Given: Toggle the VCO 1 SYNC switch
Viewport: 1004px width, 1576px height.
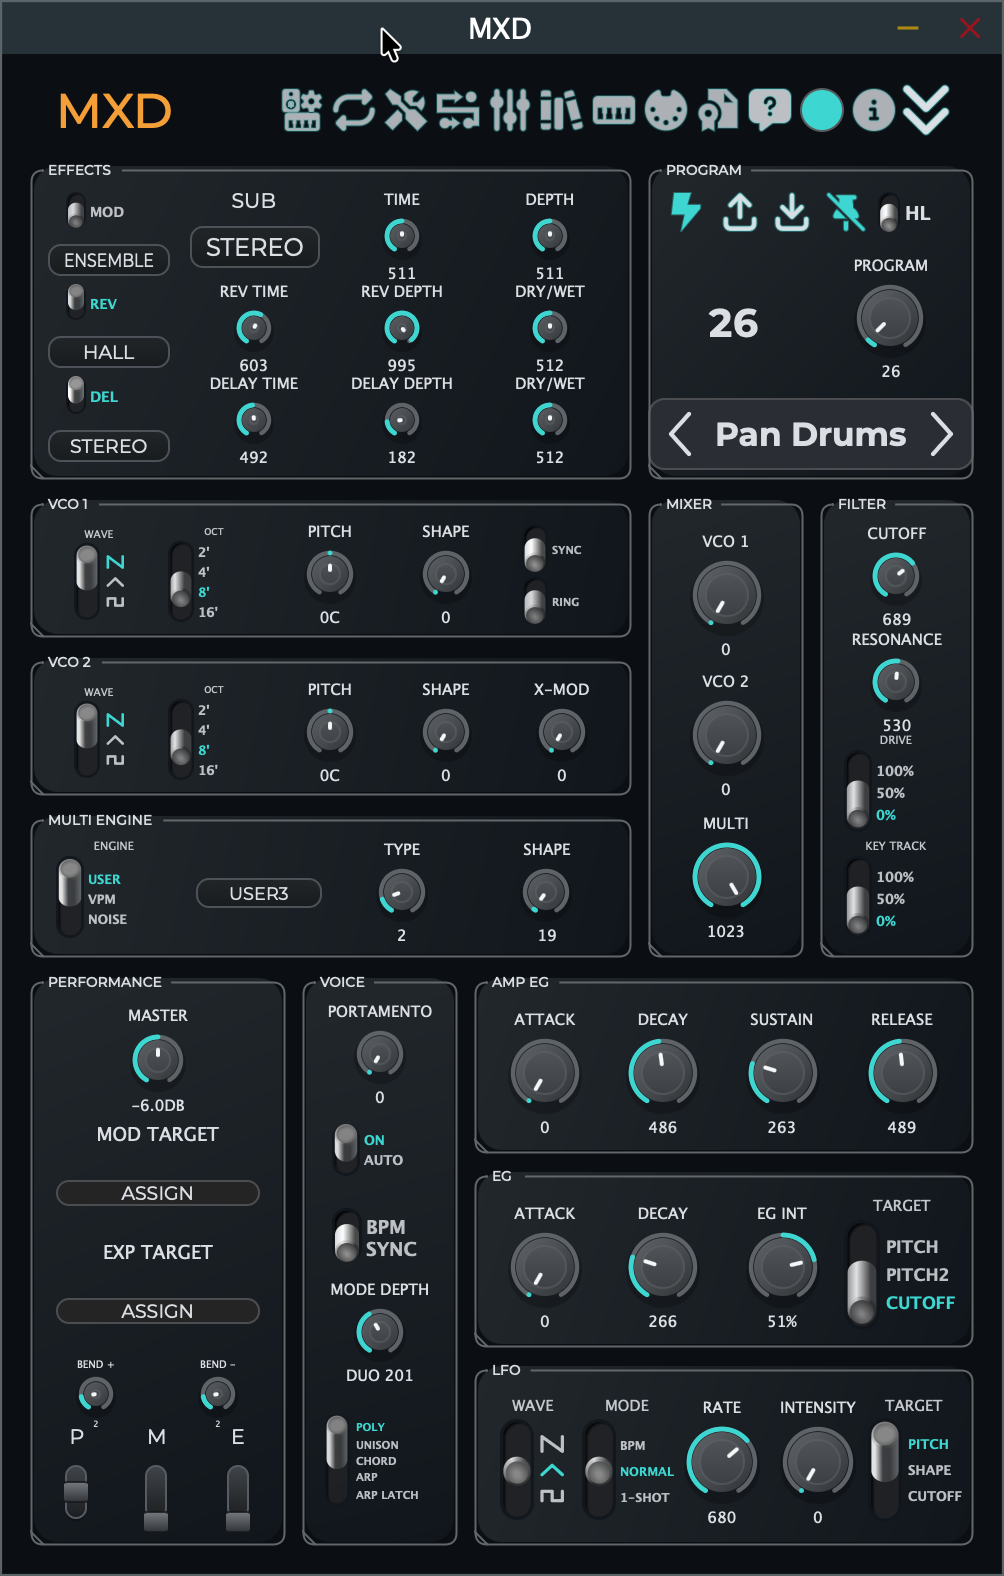Looking at the screenshot, I should point(536,550).
